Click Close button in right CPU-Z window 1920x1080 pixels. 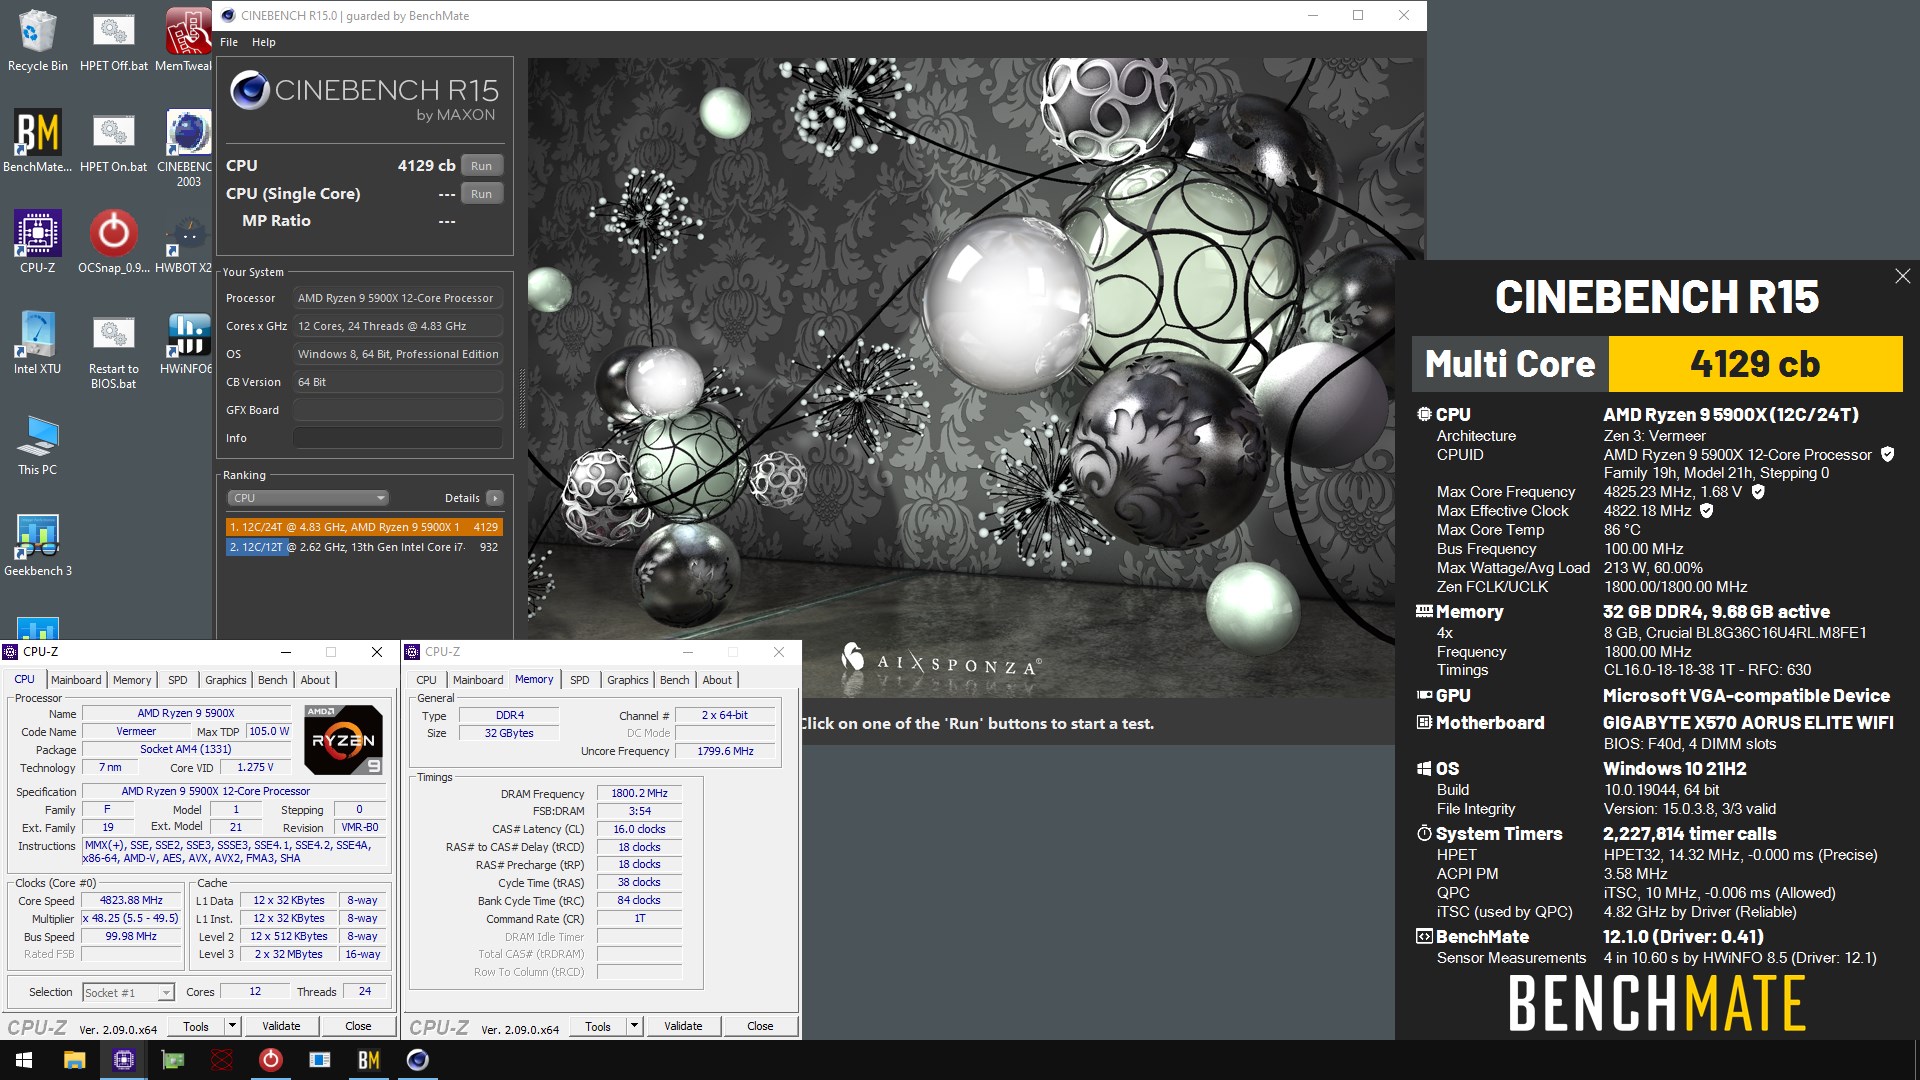point(760,1026)
